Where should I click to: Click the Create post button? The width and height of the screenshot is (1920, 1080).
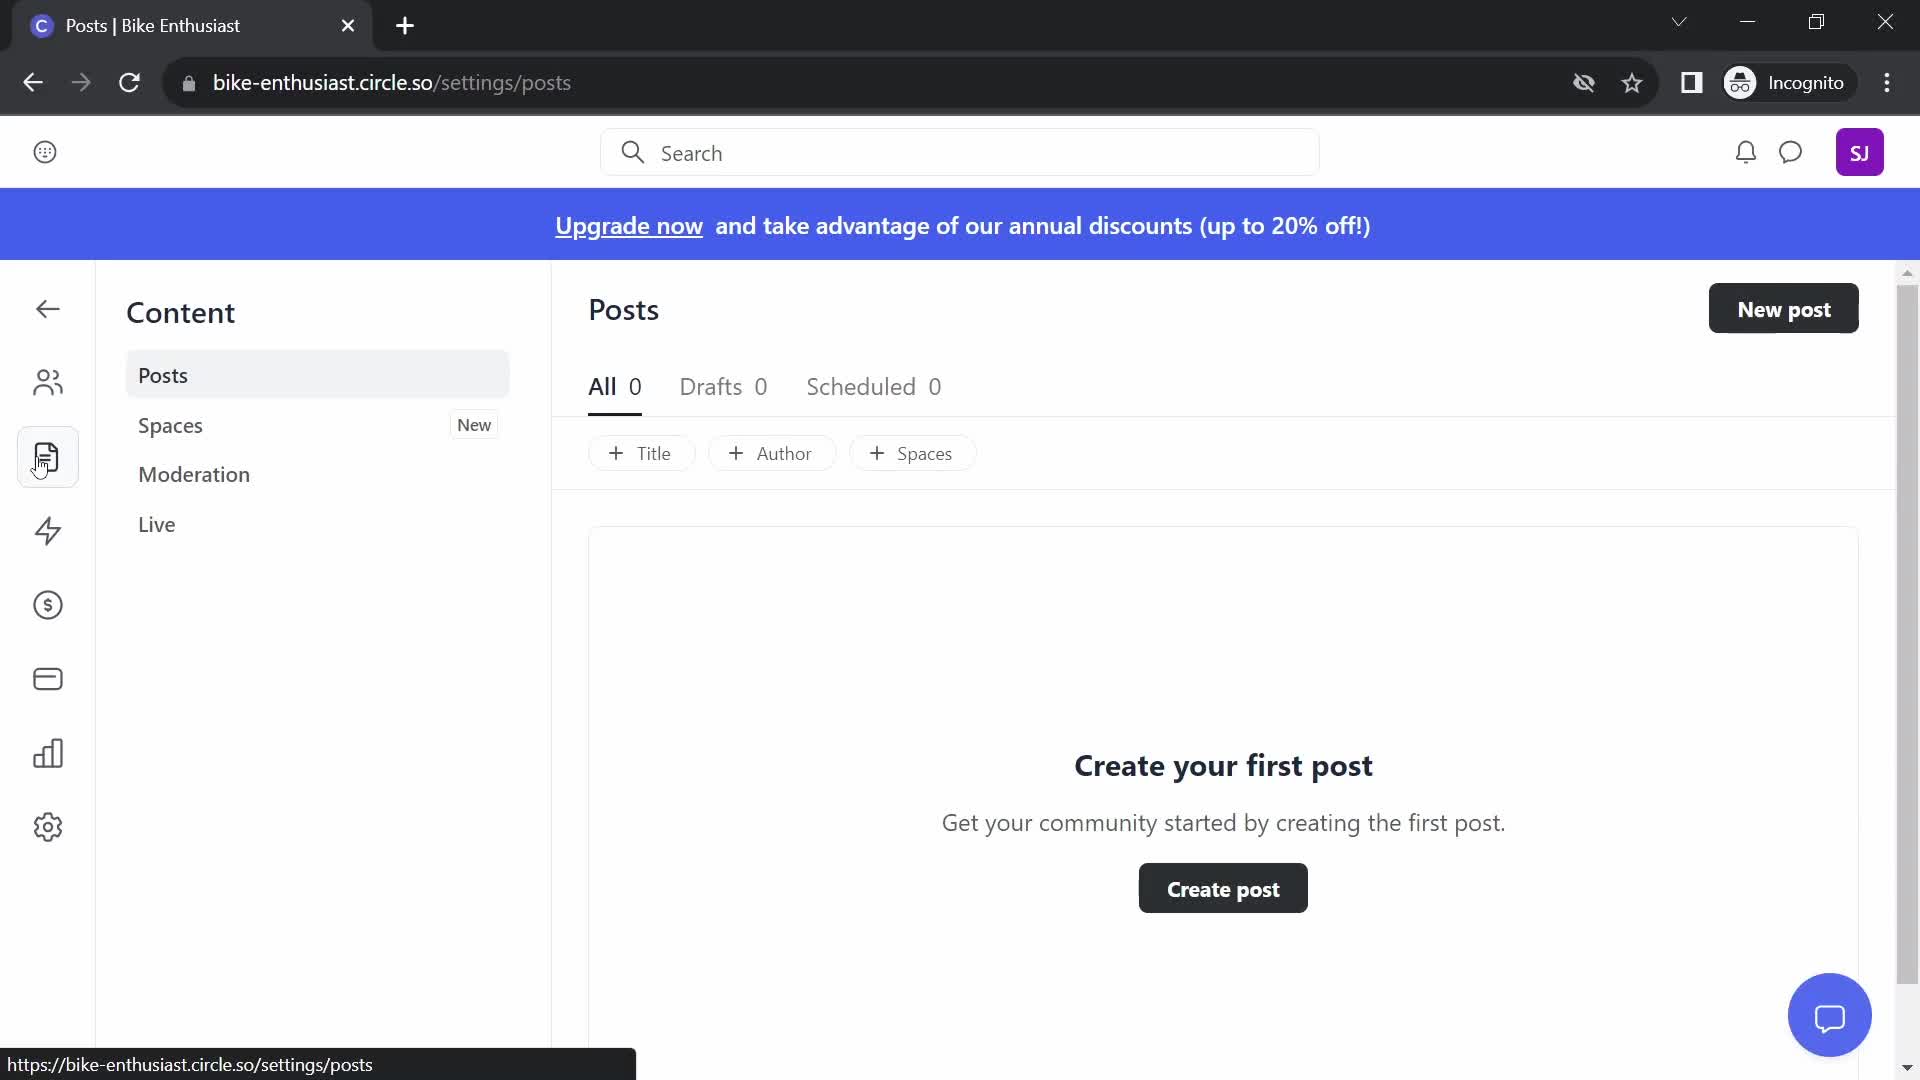click(1222, 889)
